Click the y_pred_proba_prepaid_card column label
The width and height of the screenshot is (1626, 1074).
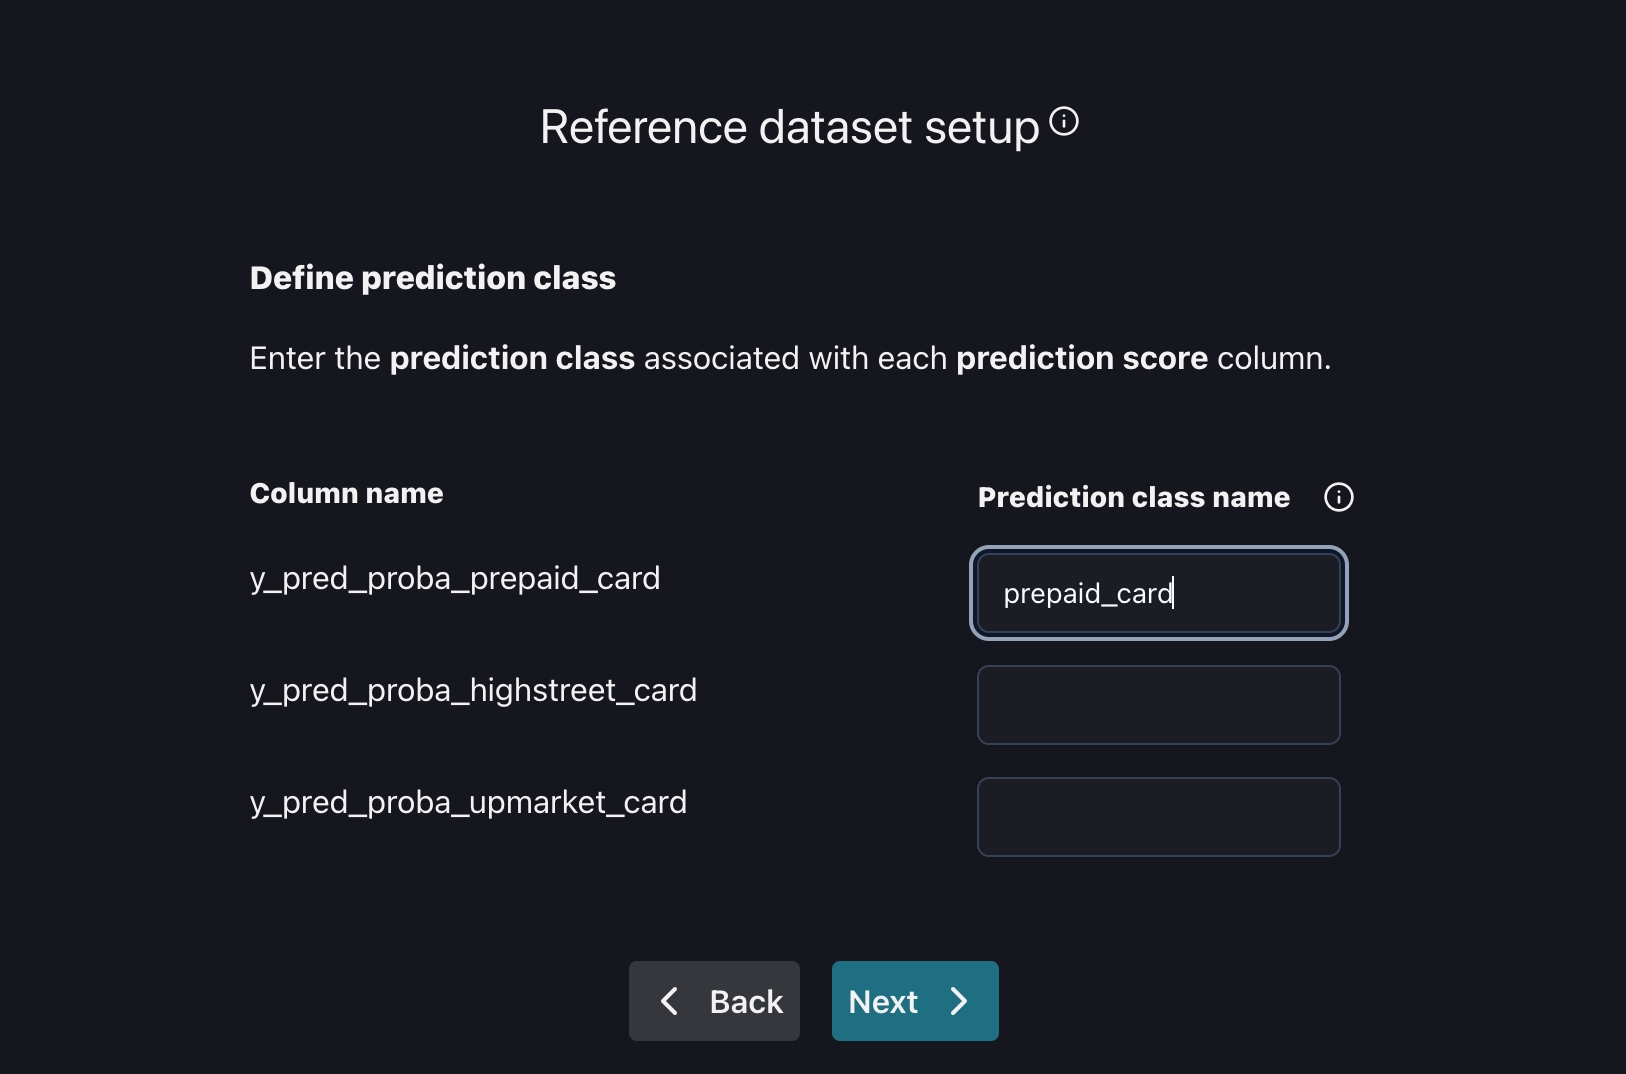[454, 578]
